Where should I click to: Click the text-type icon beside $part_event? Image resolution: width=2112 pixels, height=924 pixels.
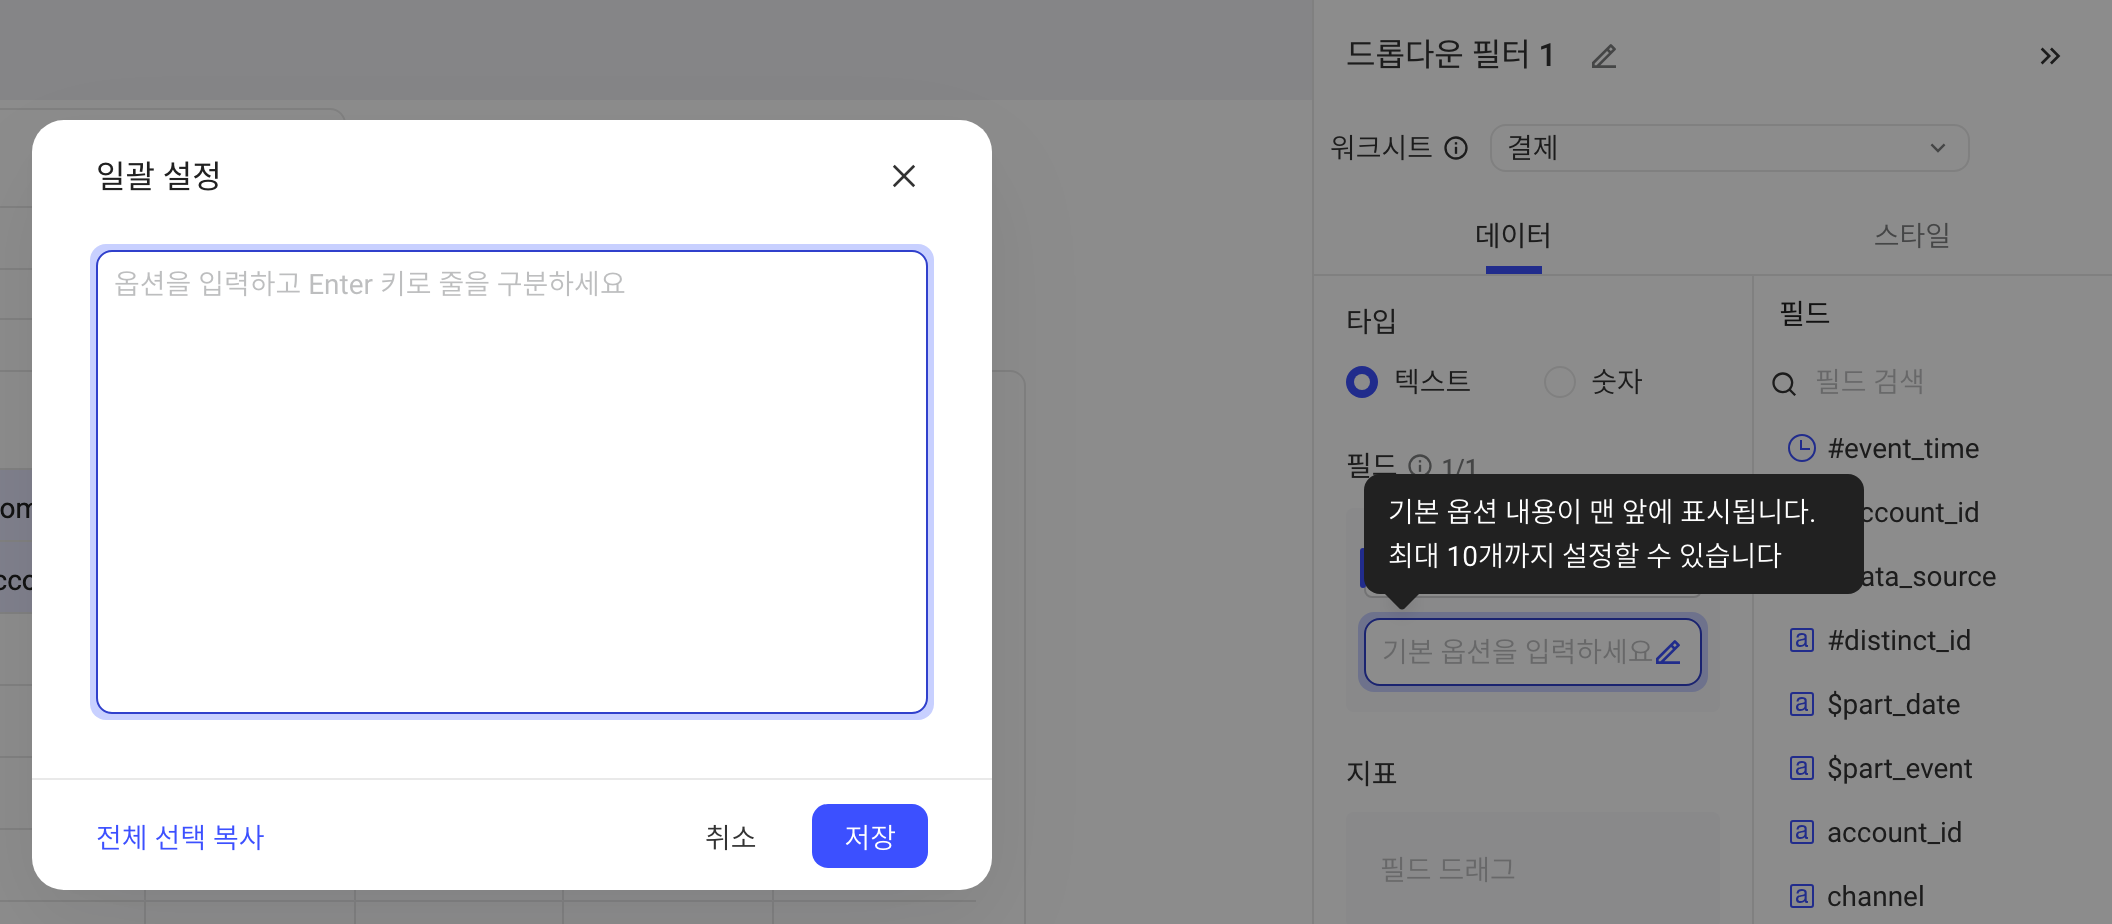point(1801,767)
